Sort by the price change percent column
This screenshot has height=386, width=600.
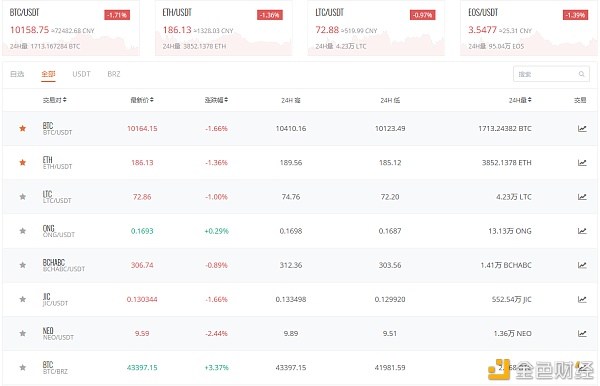click(216, 100)
